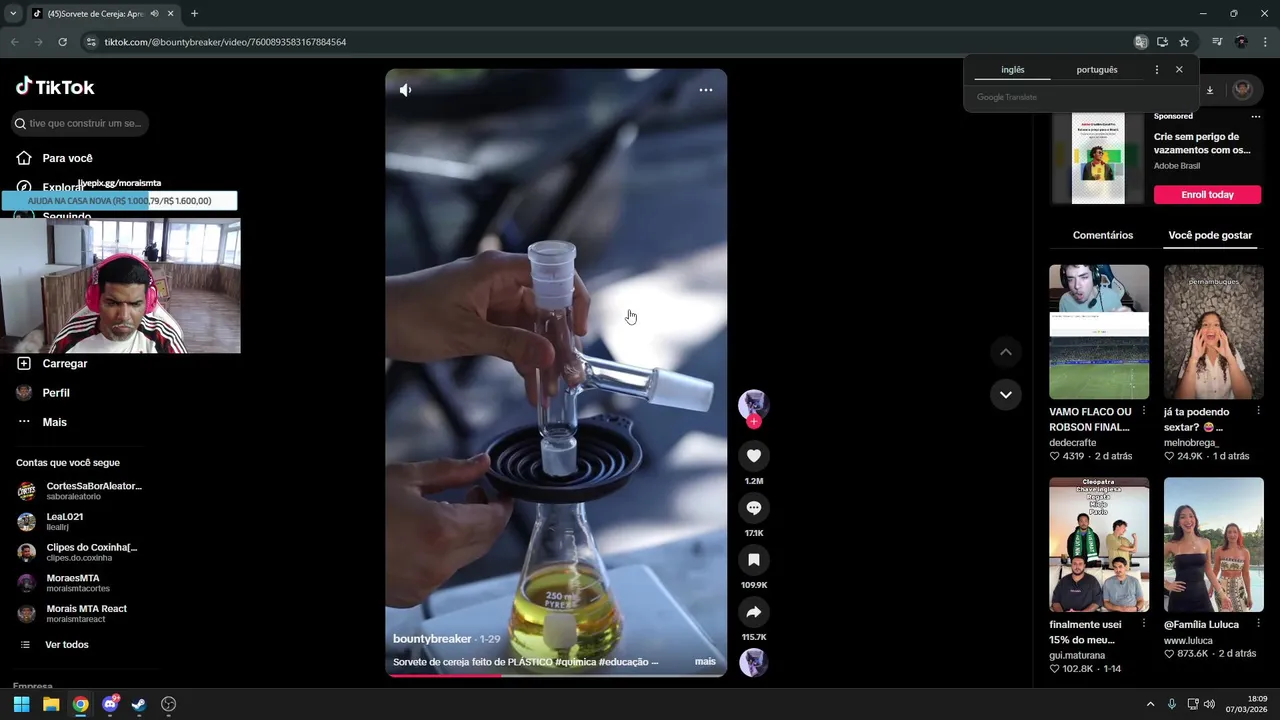The image size is (1280, 720).
Task: Go to next video arrow
Action: coord(1006,394)
